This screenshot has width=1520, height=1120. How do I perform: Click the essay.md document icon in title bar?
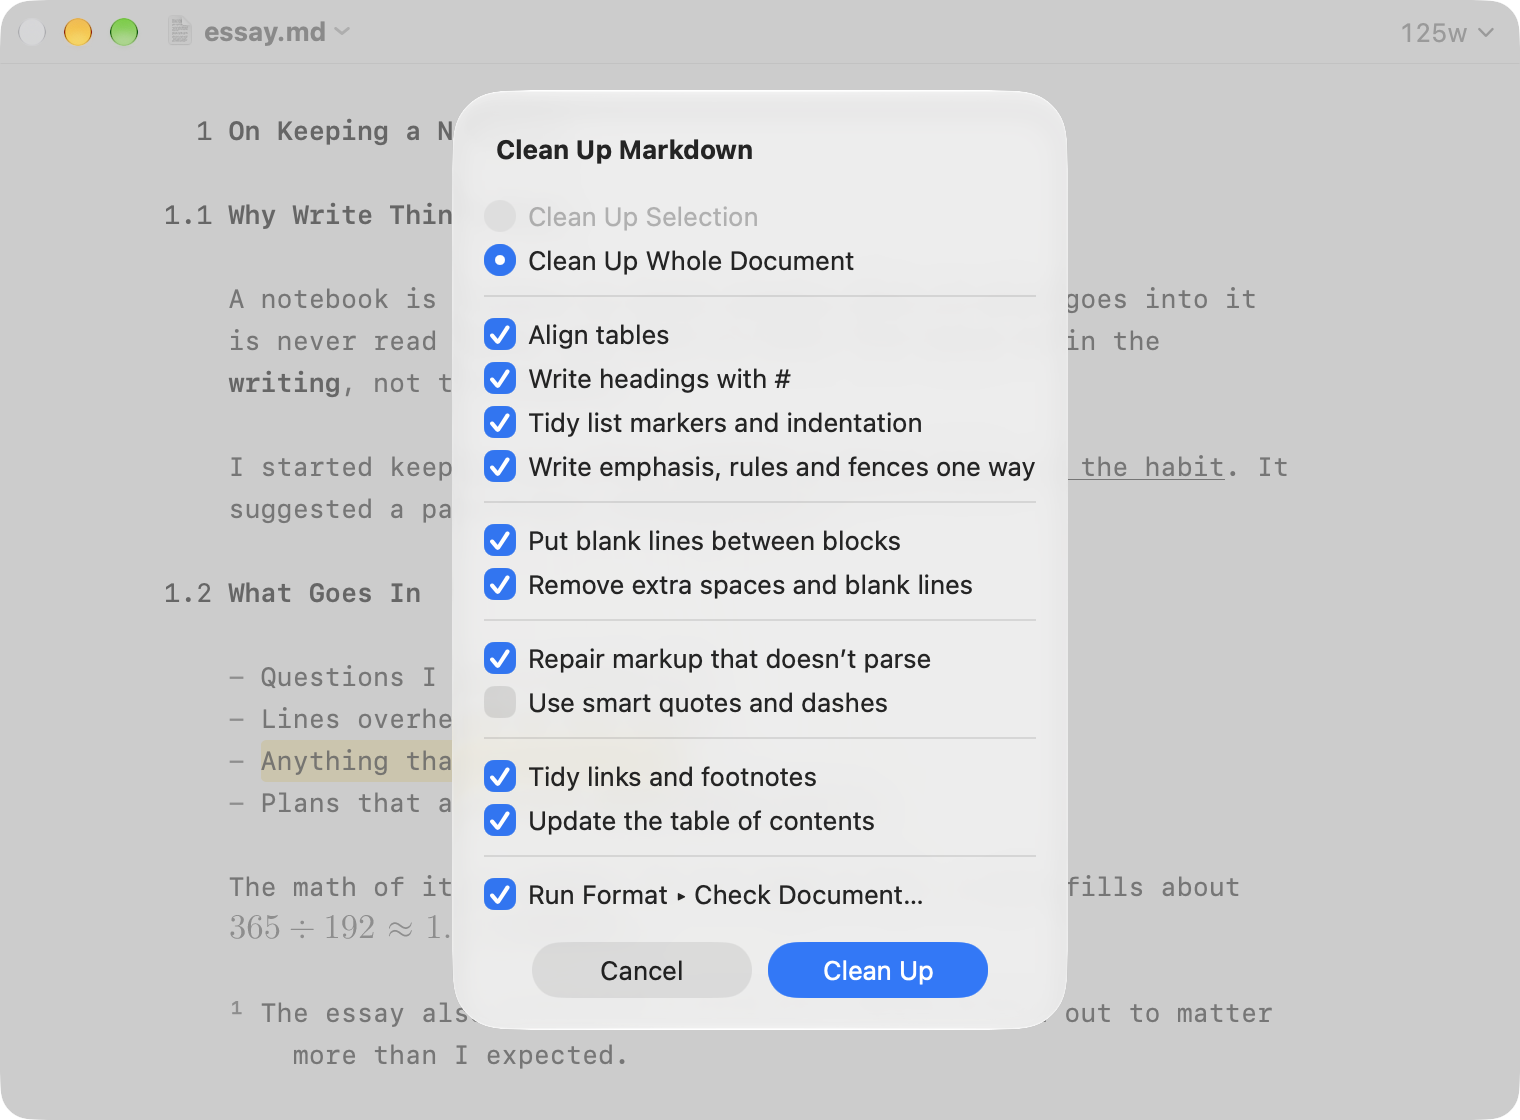pyautogui.click(x=180, y=31)
